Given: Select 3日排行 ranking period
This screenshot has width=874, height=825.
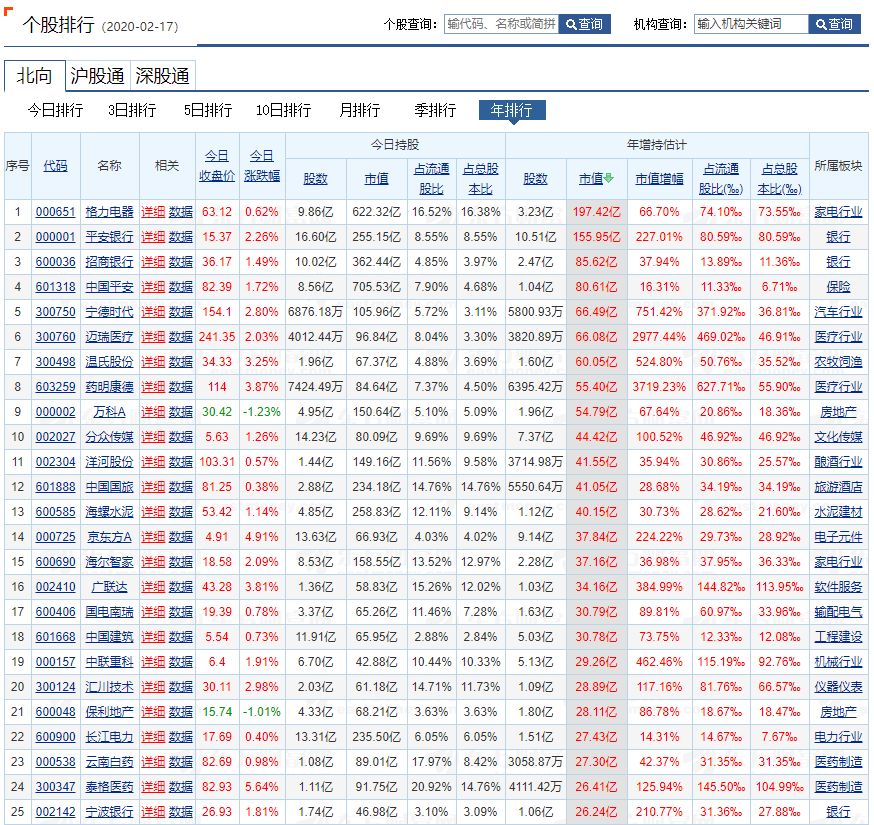Looking at the screenshot, I should (132, 110).
